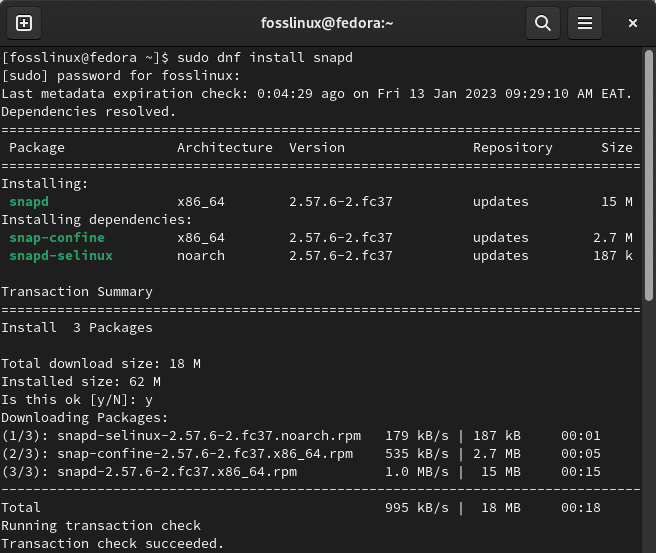Click the '00:15' download time
Viewport: 656px width, 553px height.
(581, 471)
